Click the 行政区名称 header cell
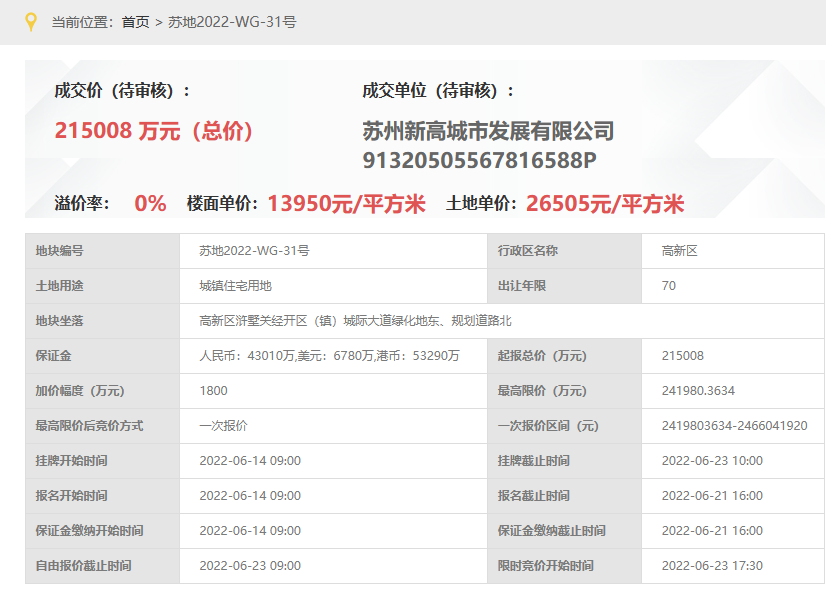The height and width of the screenshot is (597, 826). coord(565,251)
